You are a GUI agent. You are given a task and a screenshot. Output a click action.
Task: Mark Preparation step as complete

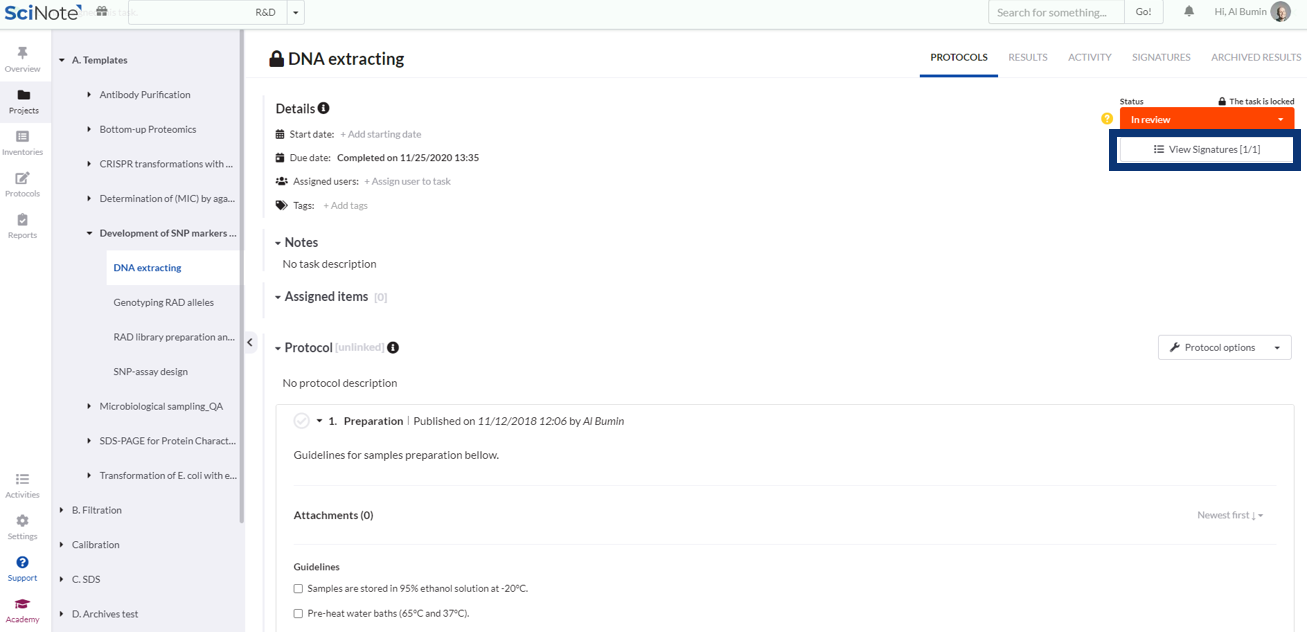tap(301, 421)
